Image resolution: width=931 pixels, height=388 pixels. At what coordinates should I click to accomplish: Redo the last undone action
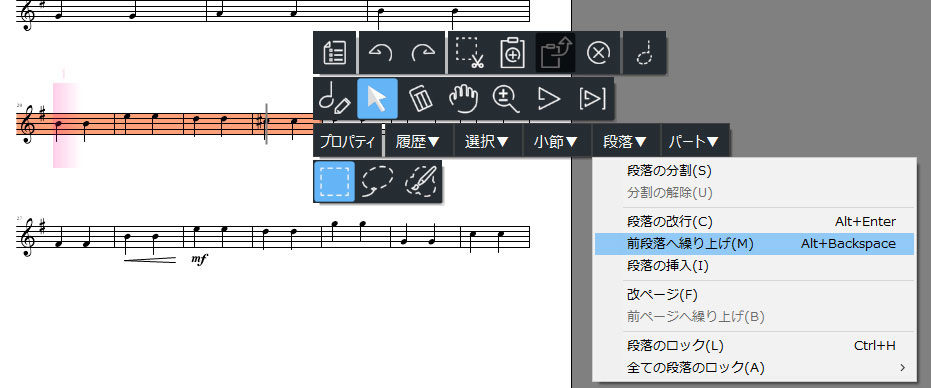[x=423, y=53]
